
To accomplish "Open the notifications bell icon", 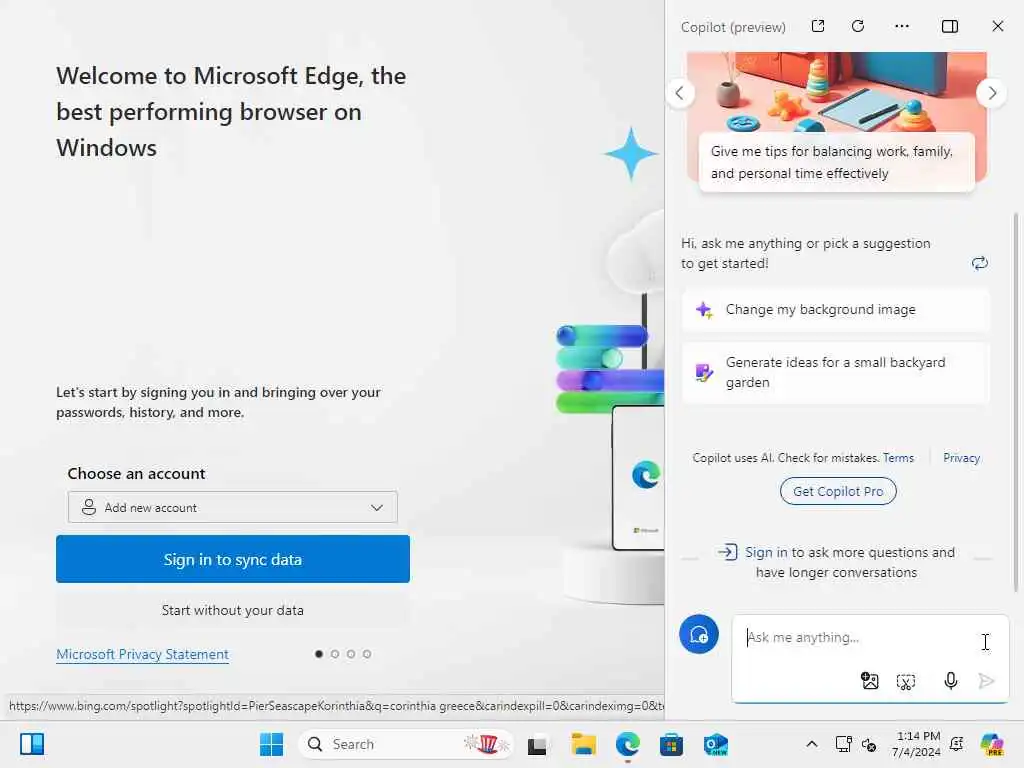I will click(957, 744).
